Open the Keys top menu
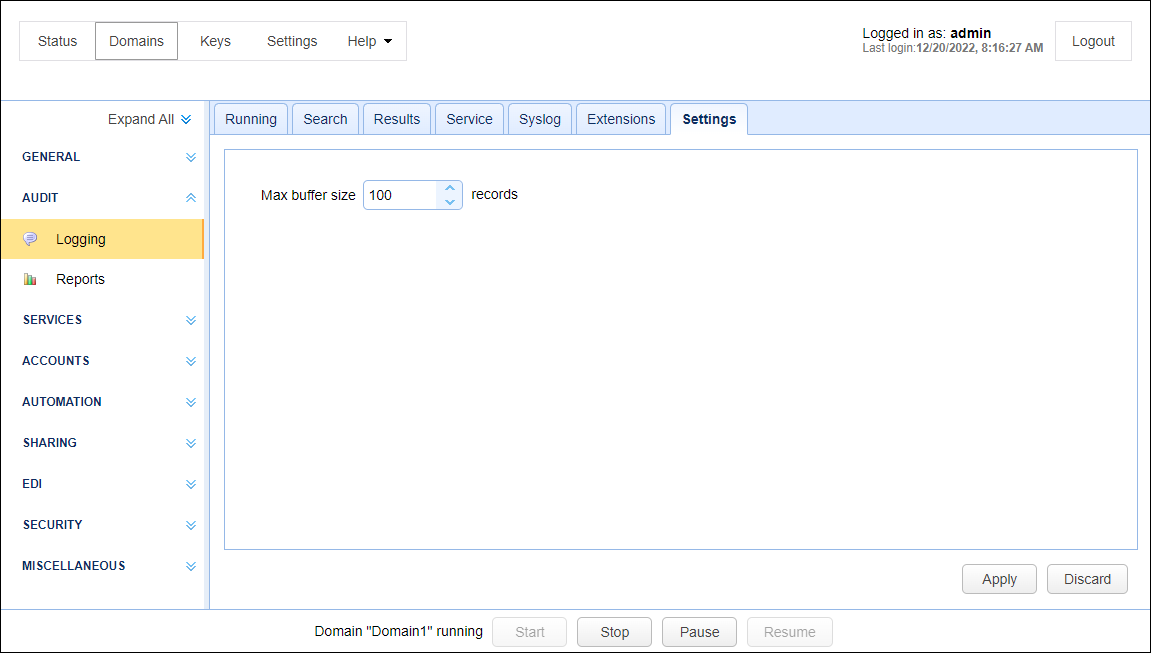 tap(215, 41)
